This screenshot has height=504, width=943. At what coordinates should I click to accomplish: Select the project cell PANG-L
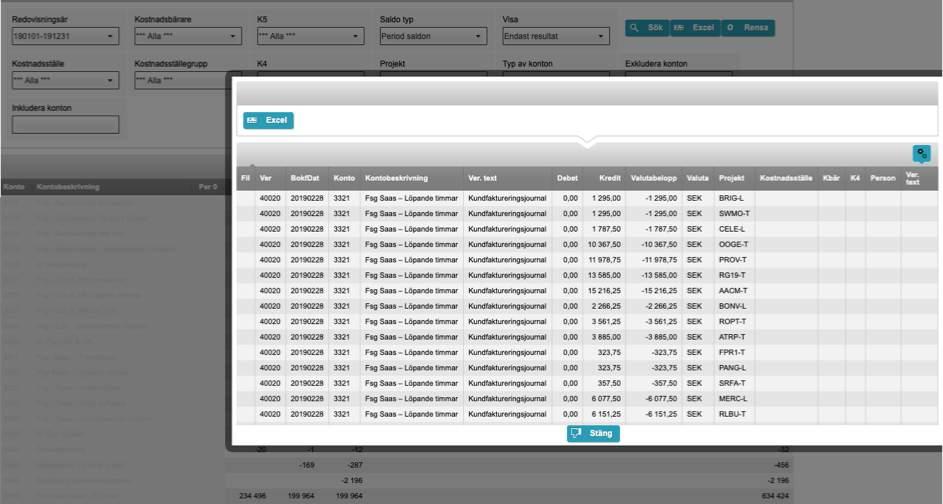click(x=732, y=368)
